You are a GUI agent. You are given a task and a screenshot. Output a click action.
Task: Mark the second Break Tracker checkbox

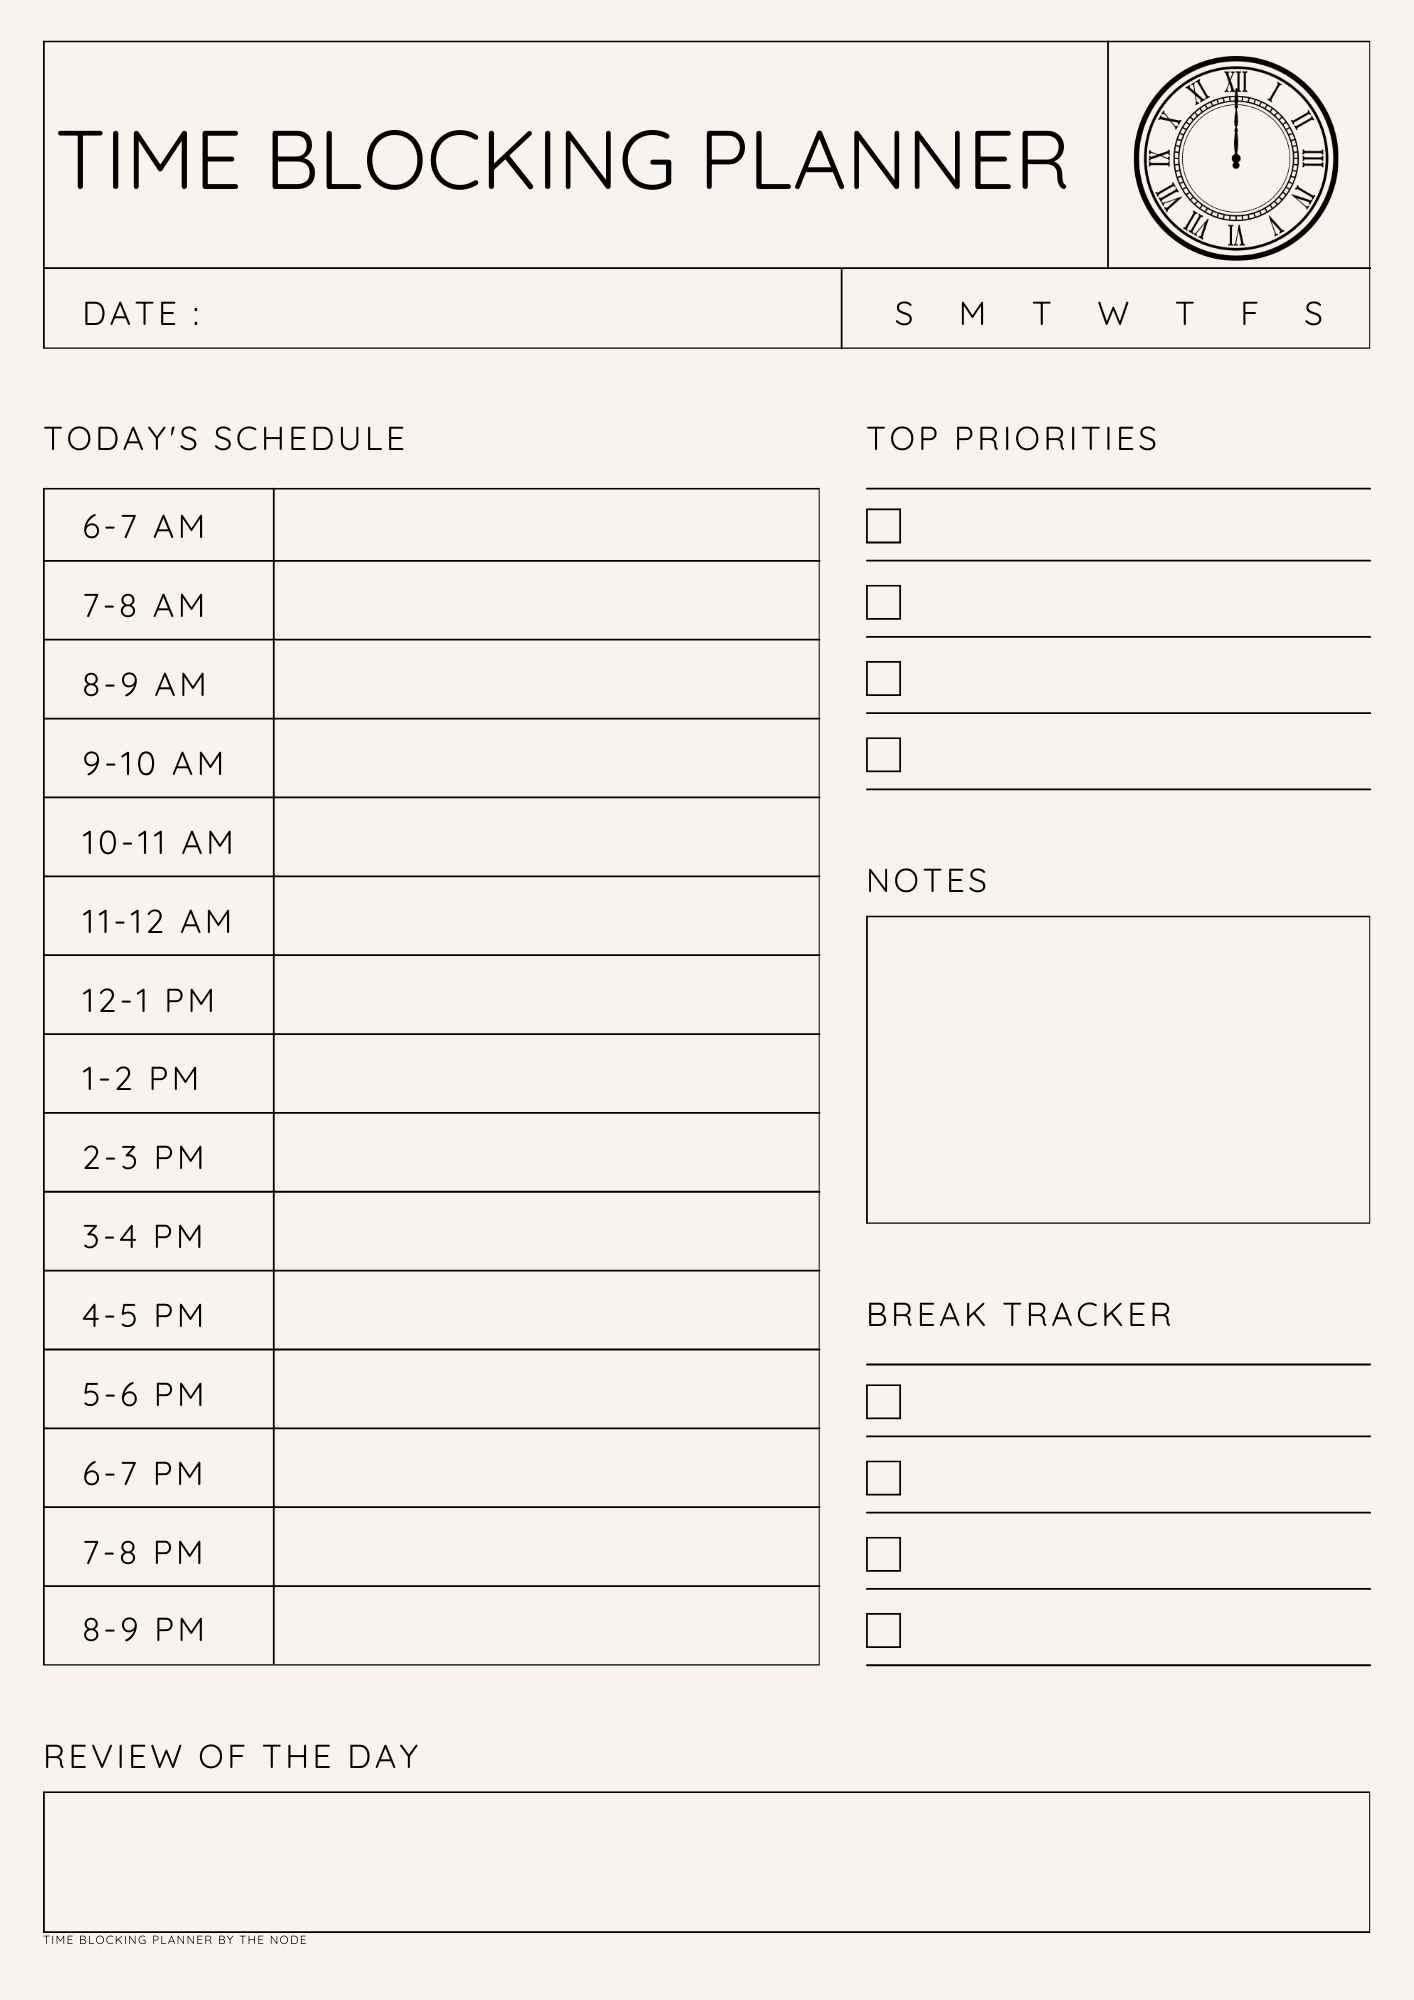(x=883, y=1477)
